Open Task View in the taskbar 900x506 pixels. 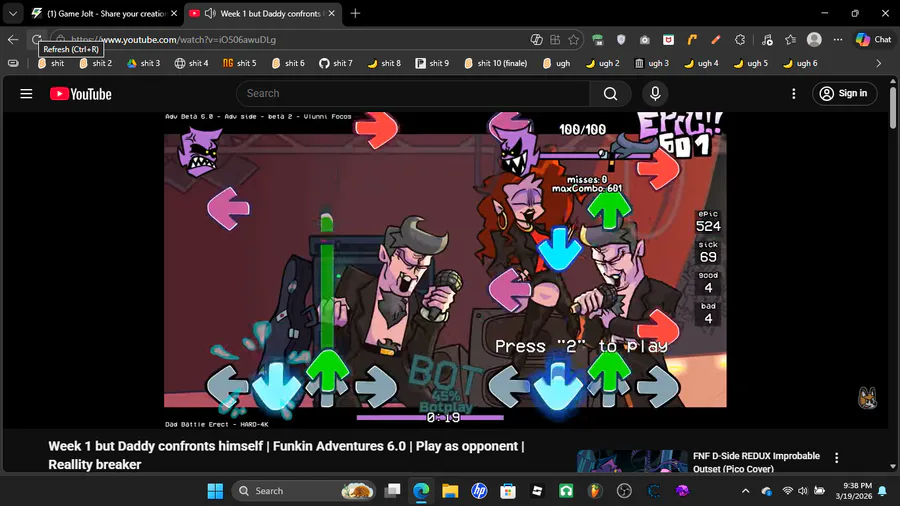coord(393,491)
